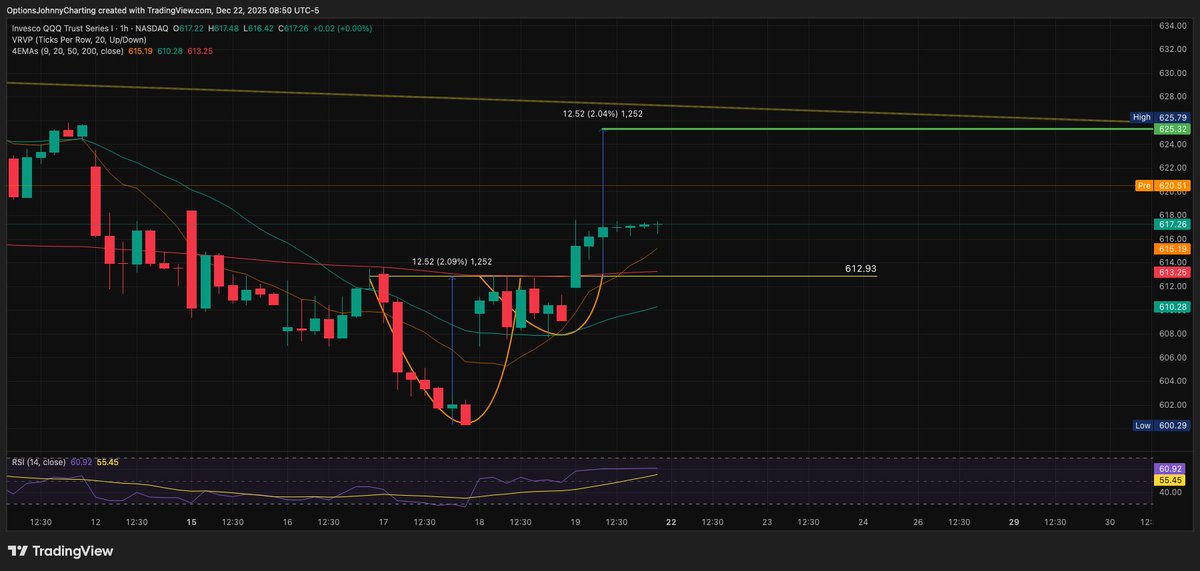1200x571 pixels.
Task: Select the 12.52 (2.09%) measurement label
Action: pos(451,262)
